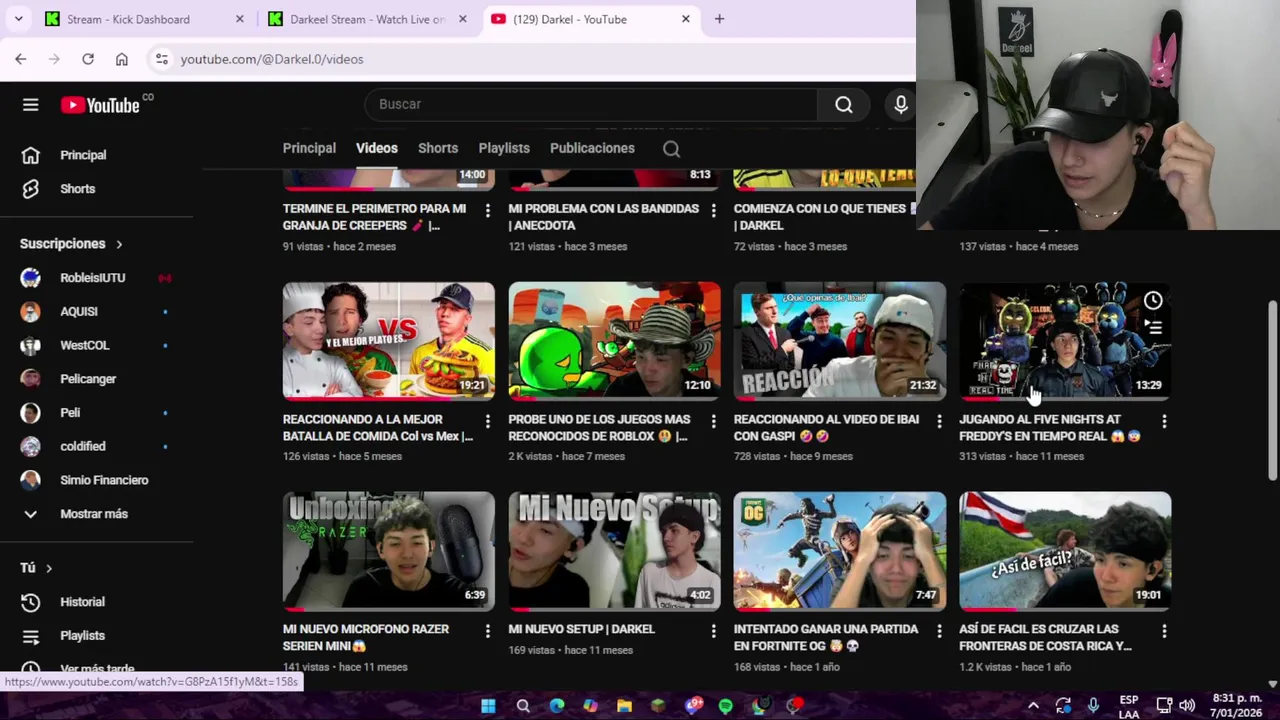Open a new browser tab
Screen dimensions: 1280x720
click(719, 19)
